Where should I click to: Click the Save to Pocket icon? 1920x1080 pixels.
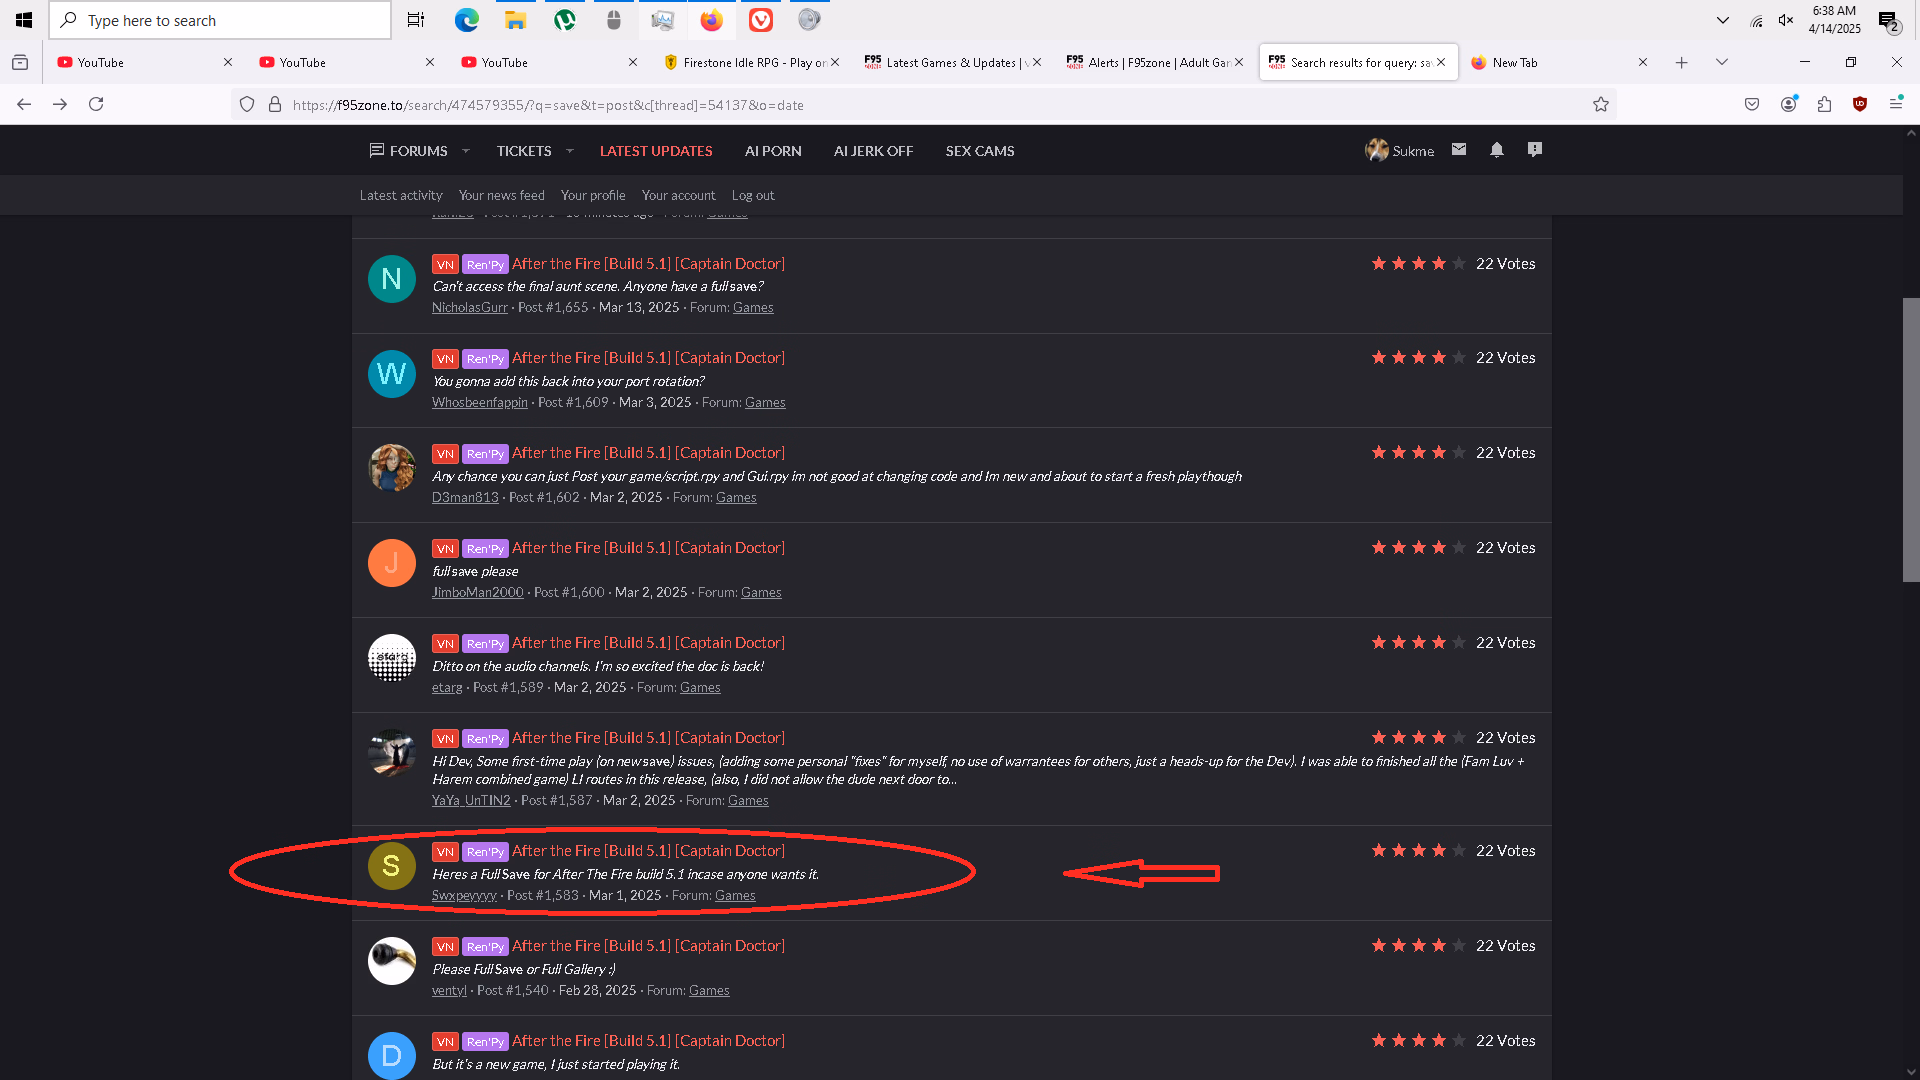coord(1752,104)
